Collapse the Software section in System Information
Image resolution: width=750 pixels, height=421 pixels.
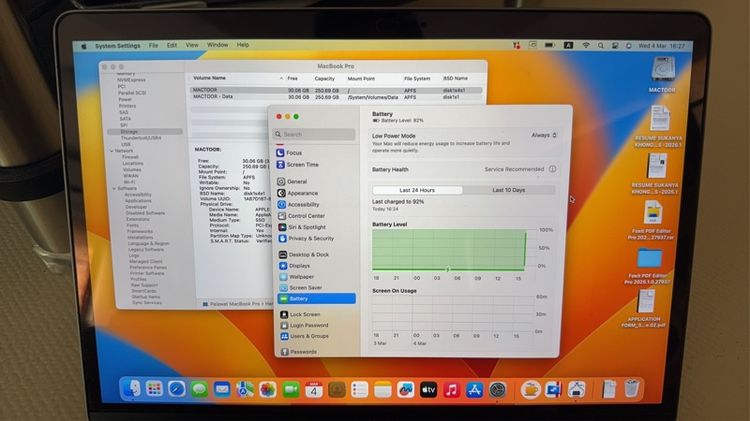click(114, 188)
